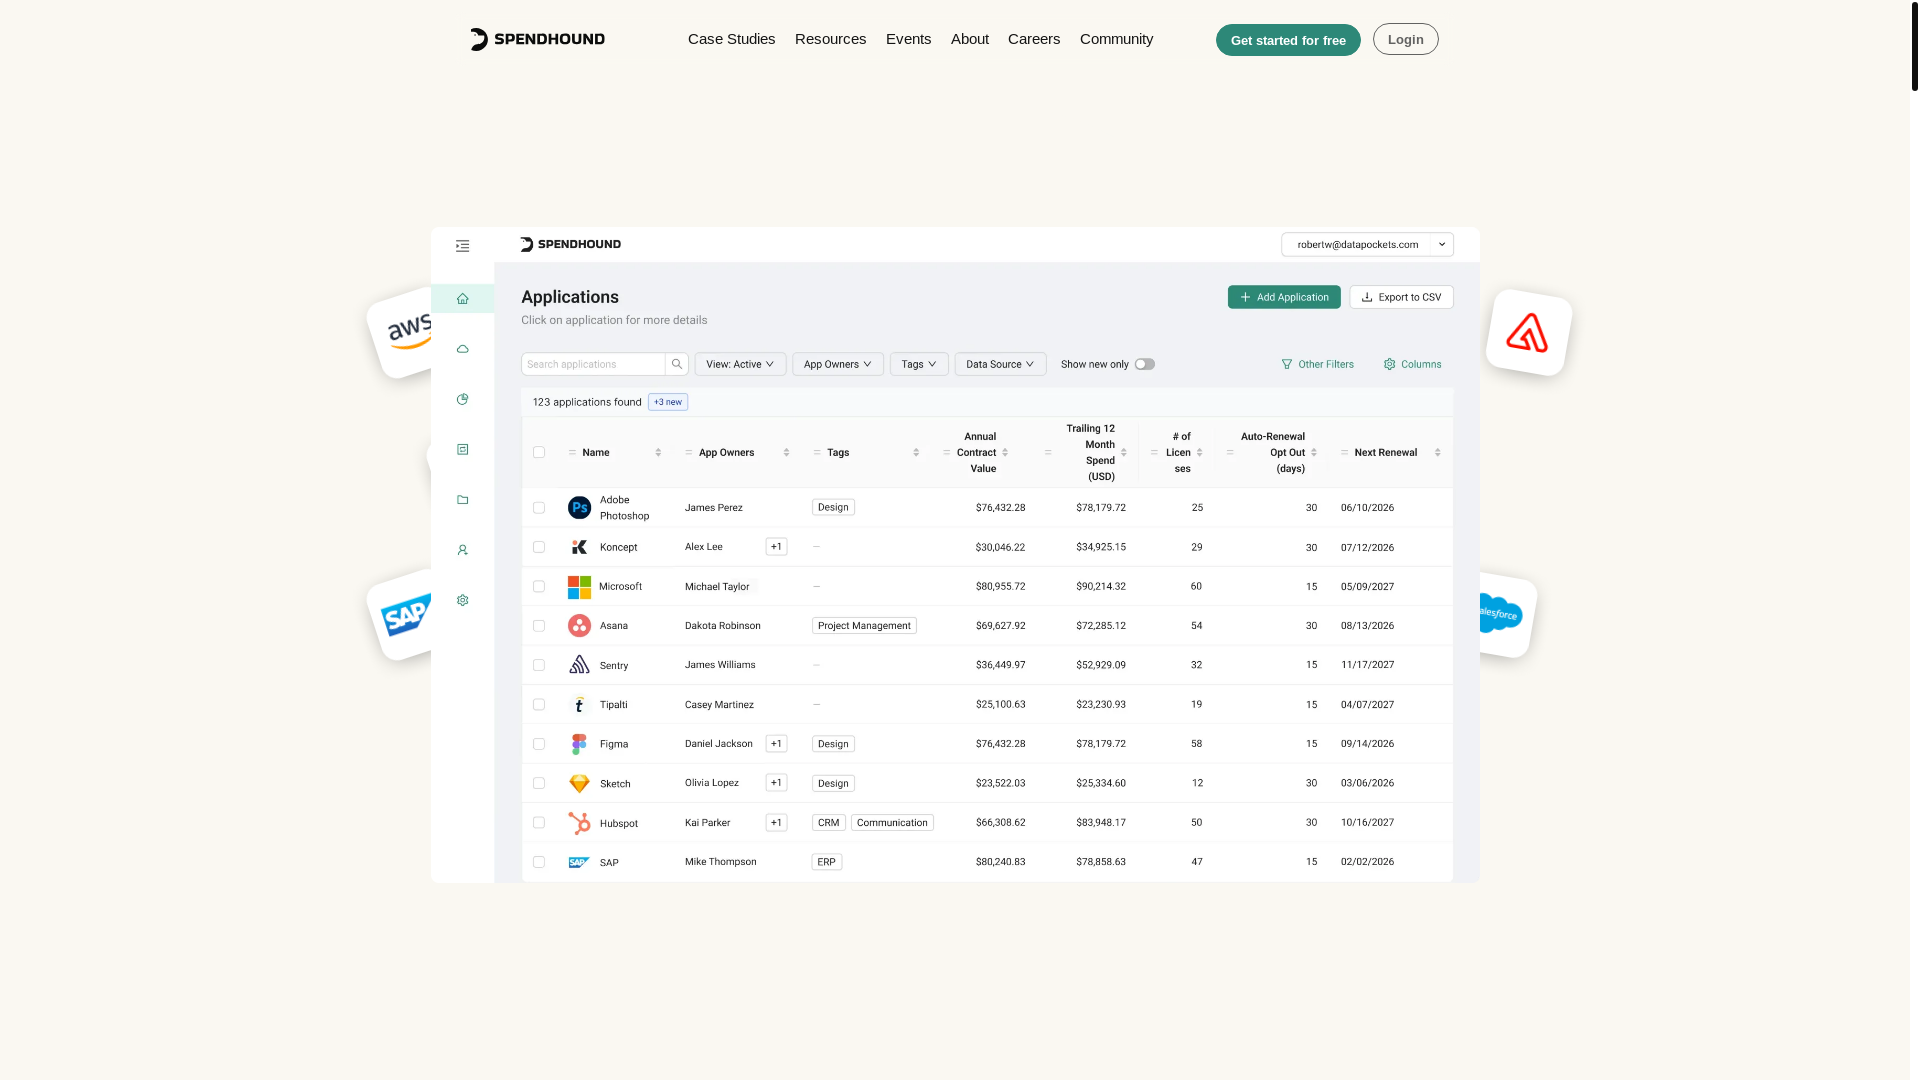Click the Koncept app icon

tap(579, 547)
